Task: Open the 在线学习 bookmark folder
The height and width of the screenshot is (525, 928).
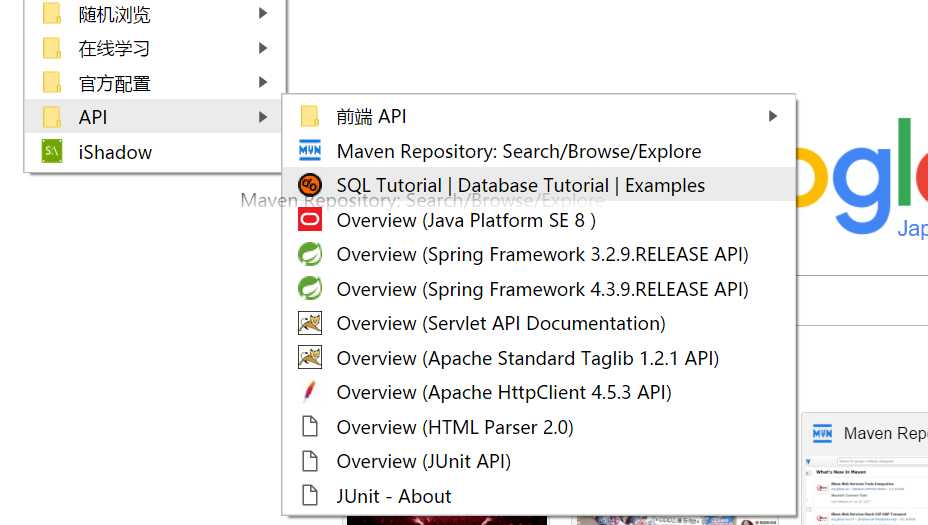Action: [155, 48]
